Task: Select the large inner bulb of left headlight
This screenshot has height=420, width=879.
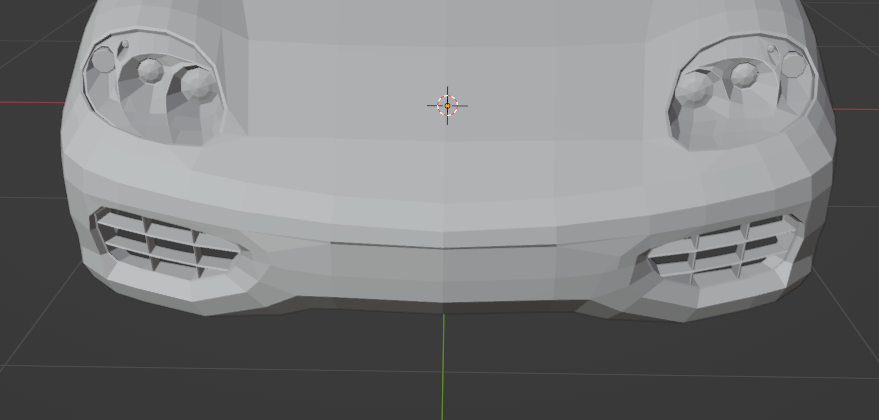Action: coord(198,83)
